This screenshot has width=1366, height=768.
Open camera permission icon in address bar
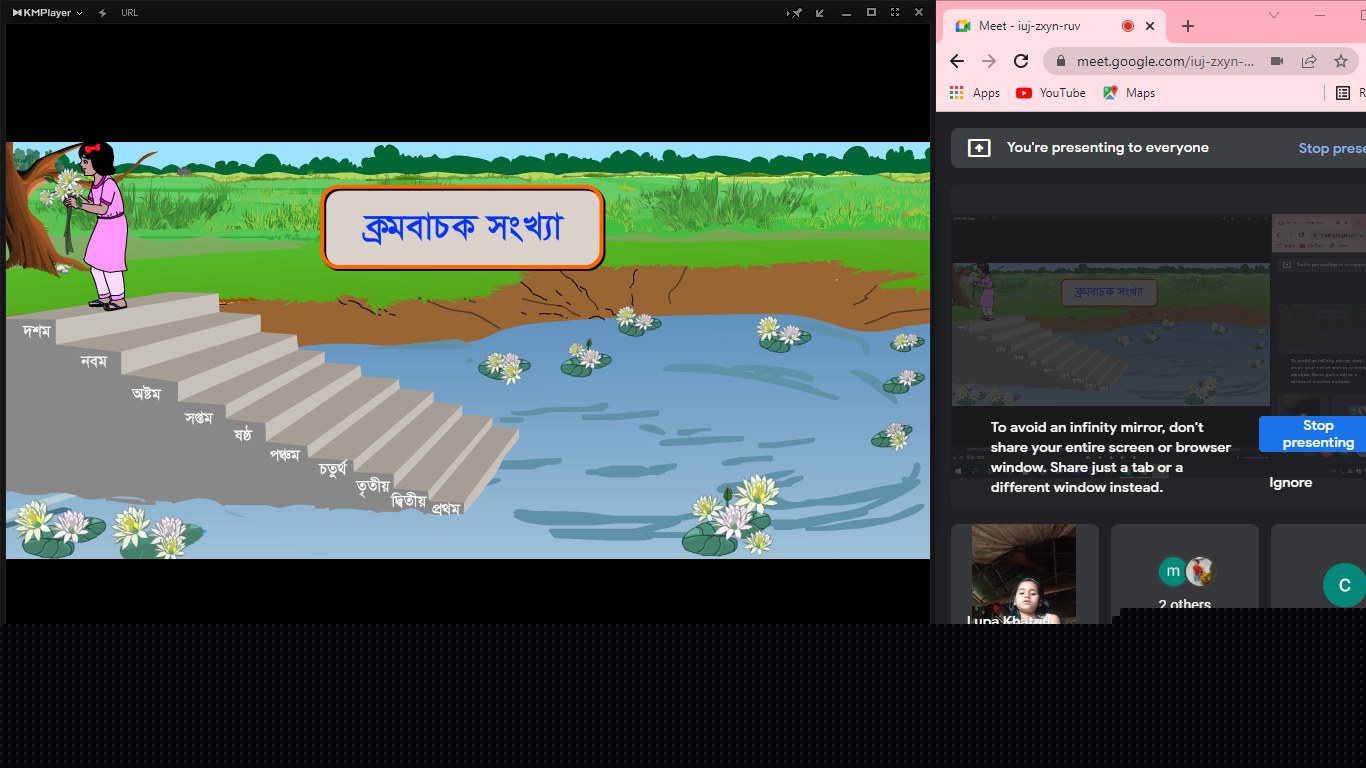click(x=1277, y=61)
